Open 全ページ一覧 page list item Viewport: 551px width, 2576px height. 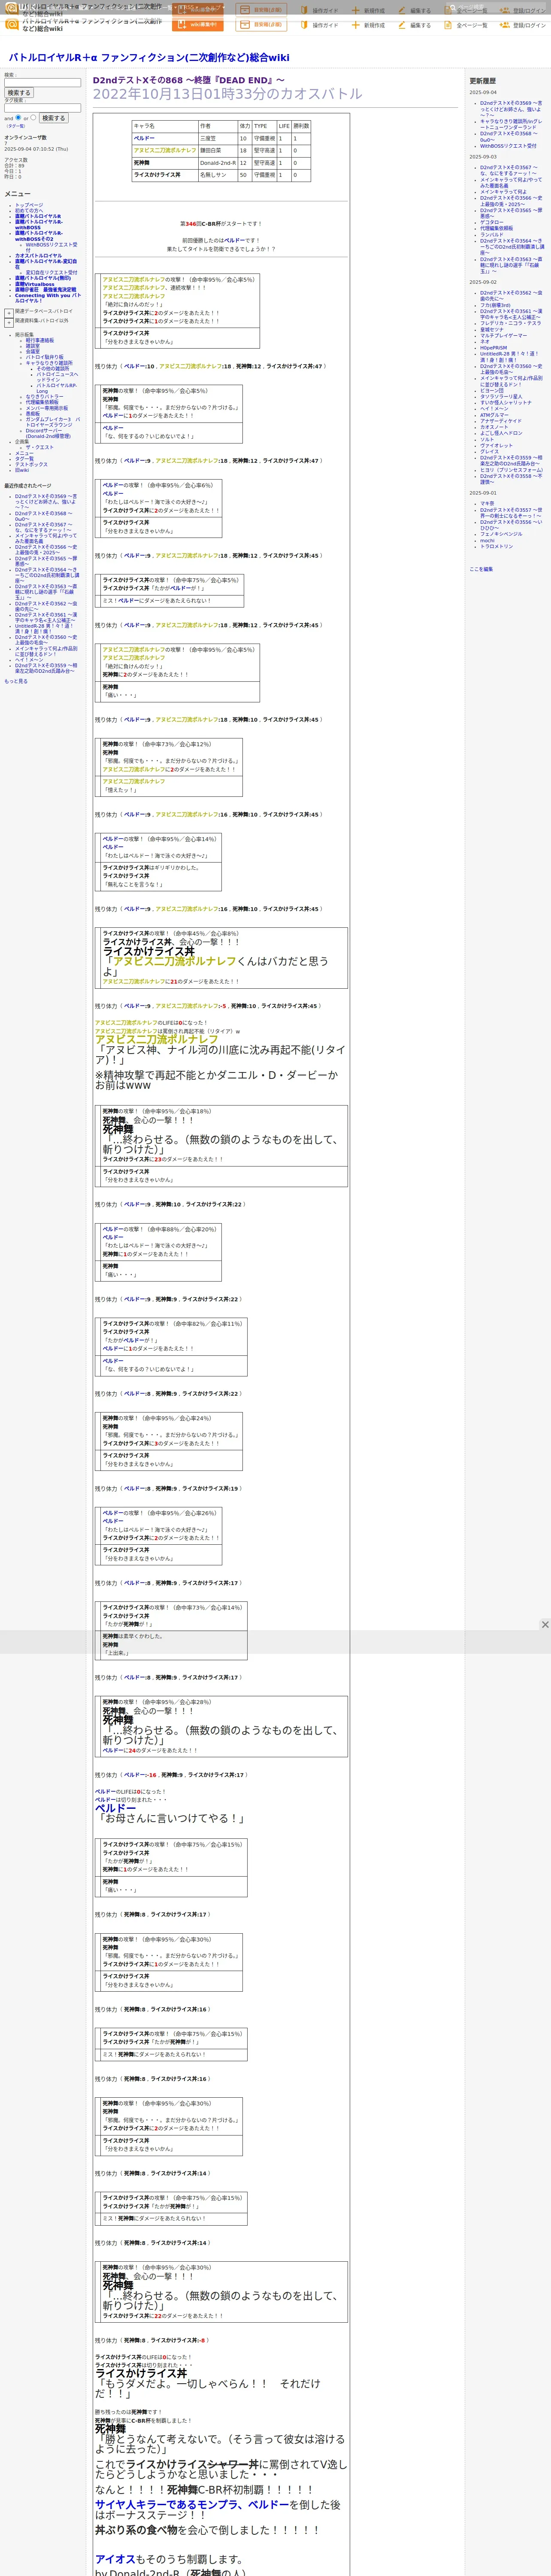[465, 25]
